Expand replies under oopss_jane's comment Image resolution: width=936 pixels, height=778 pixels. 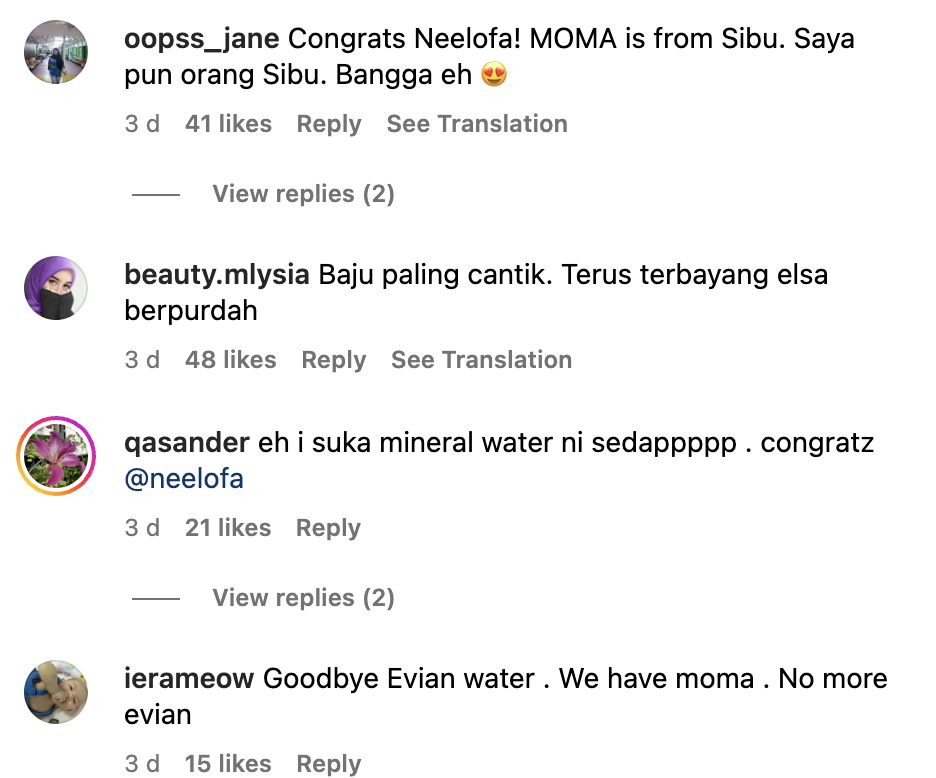[x=303, y=194]
